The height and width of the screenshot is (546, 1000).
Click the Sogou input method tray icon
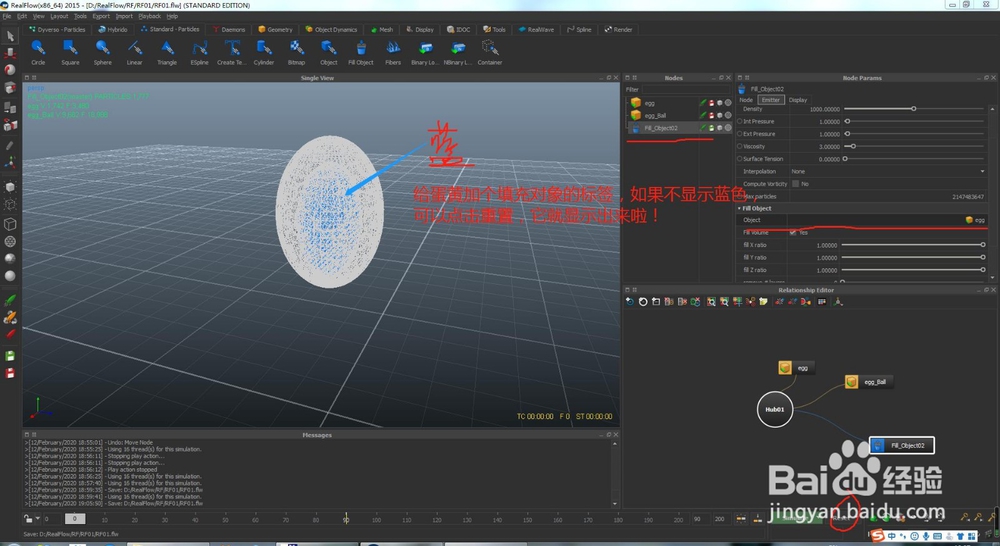(878, 536)
